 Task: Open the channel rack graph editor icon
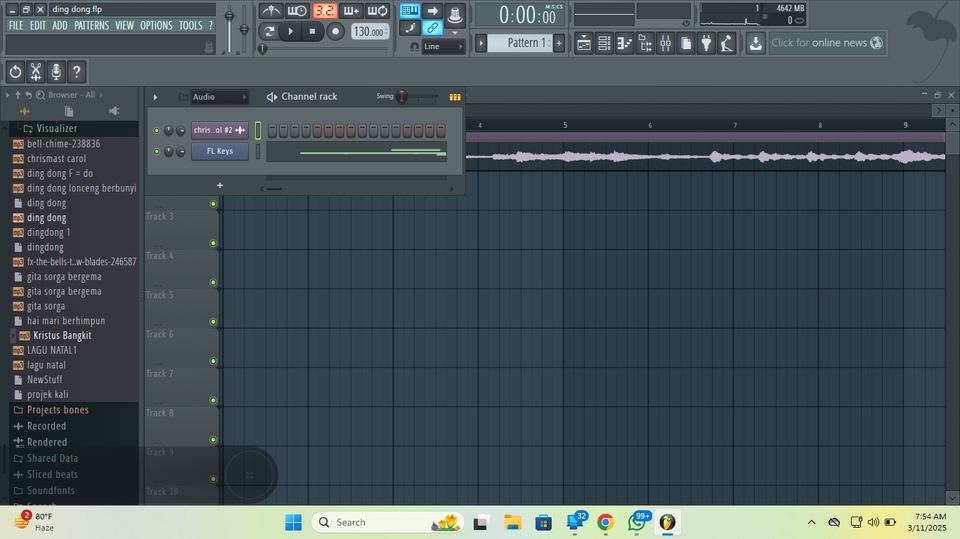pos(455,97)
